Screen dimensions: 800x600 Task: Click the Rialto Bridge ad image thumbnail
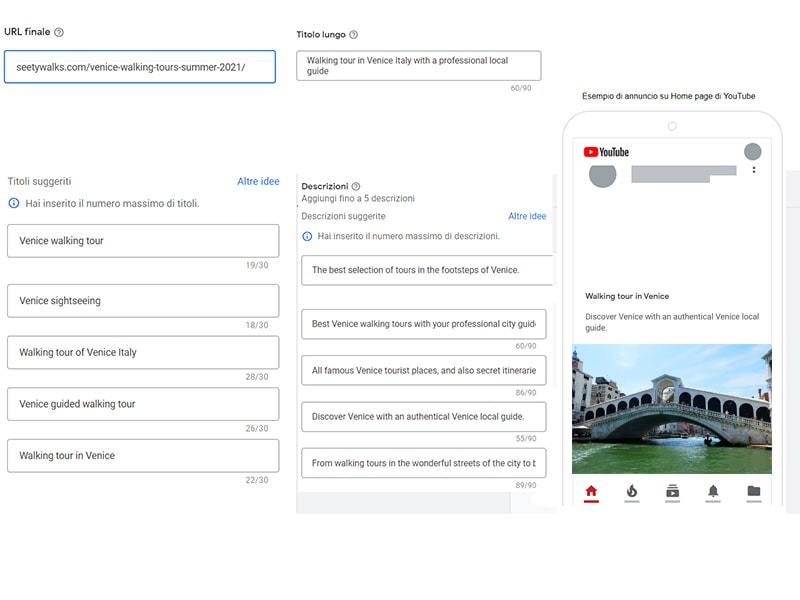[x=672, y=409]
